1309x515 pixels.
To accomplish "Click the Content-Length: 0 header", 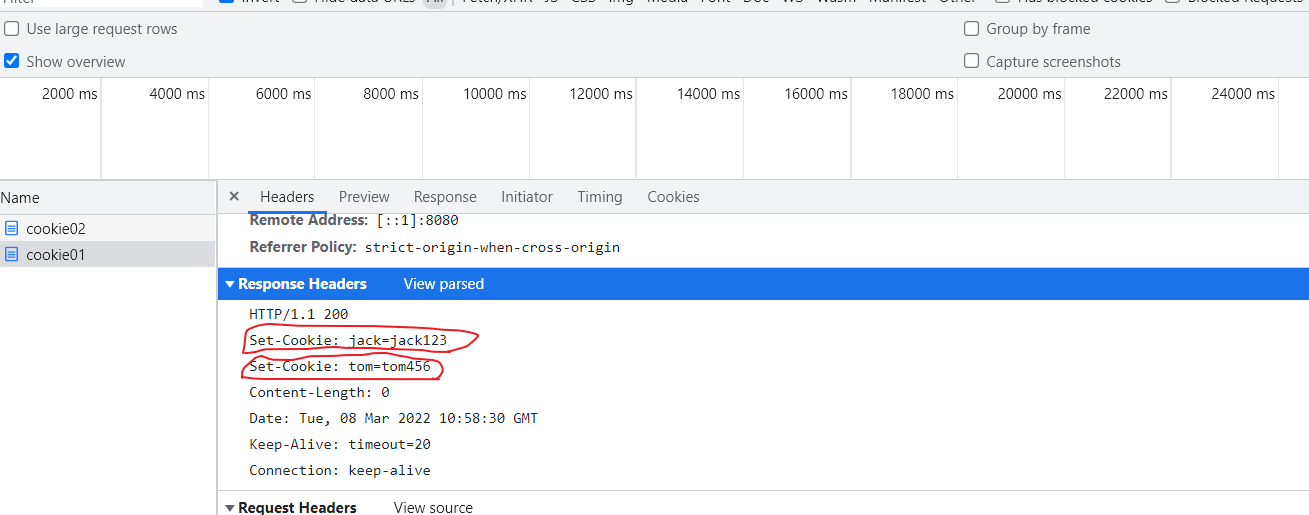I will click(319, 393).
